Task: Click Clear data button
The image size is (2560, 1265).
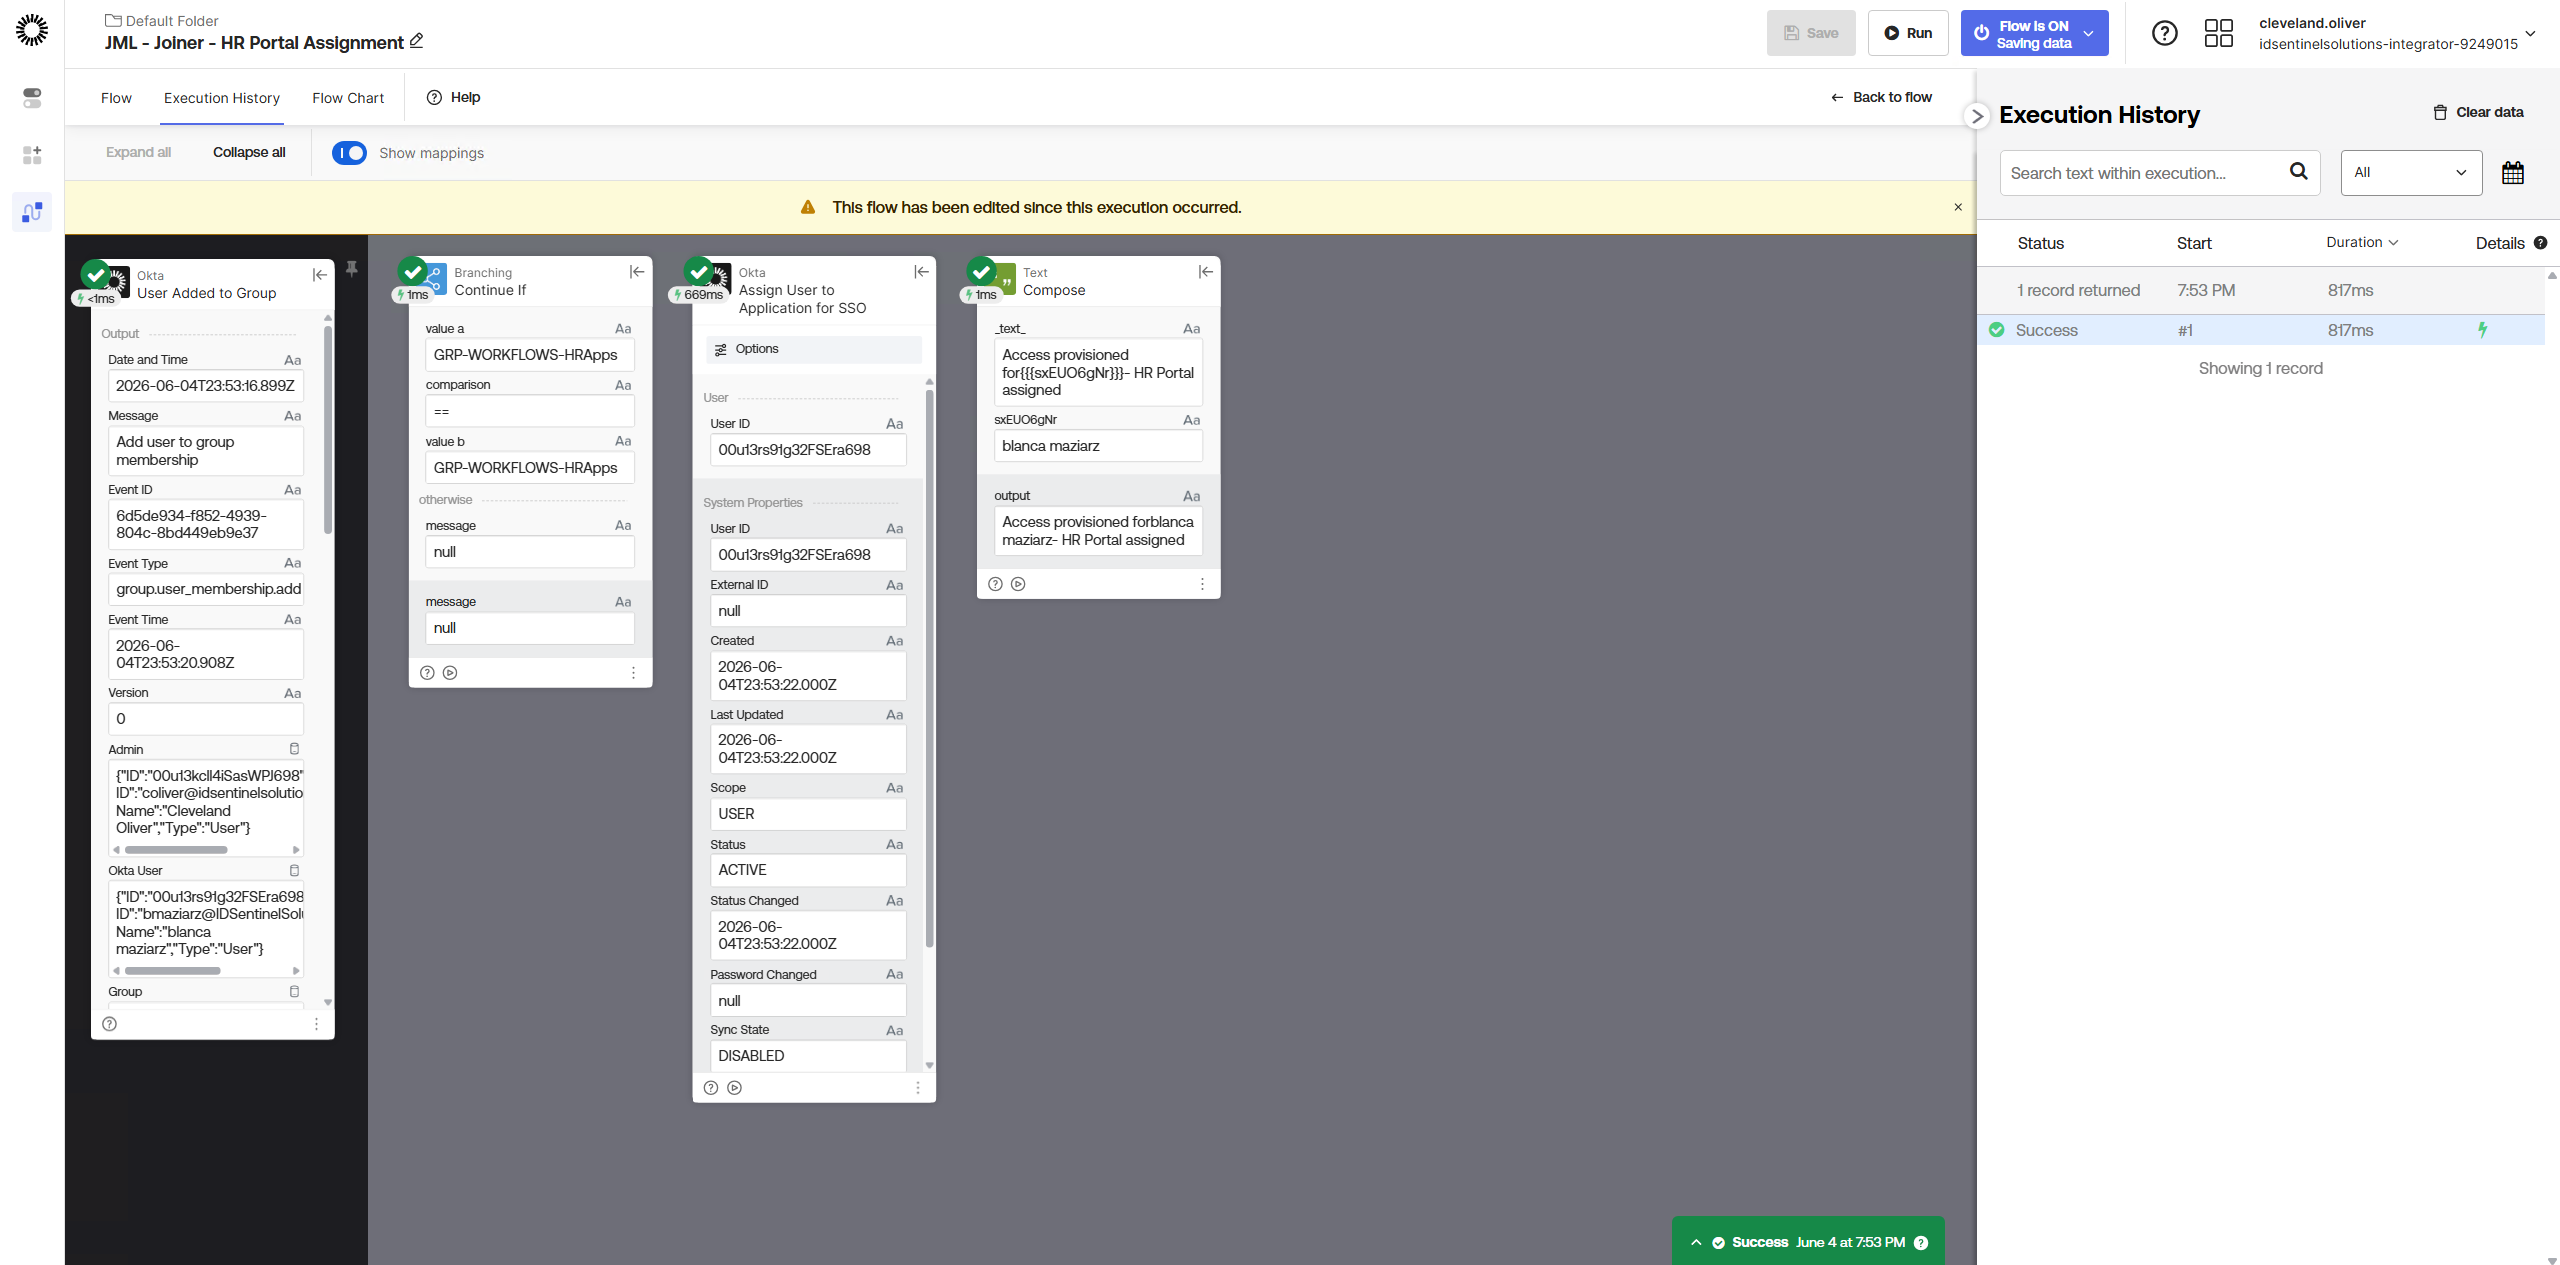Action: tap(2478, 112)
